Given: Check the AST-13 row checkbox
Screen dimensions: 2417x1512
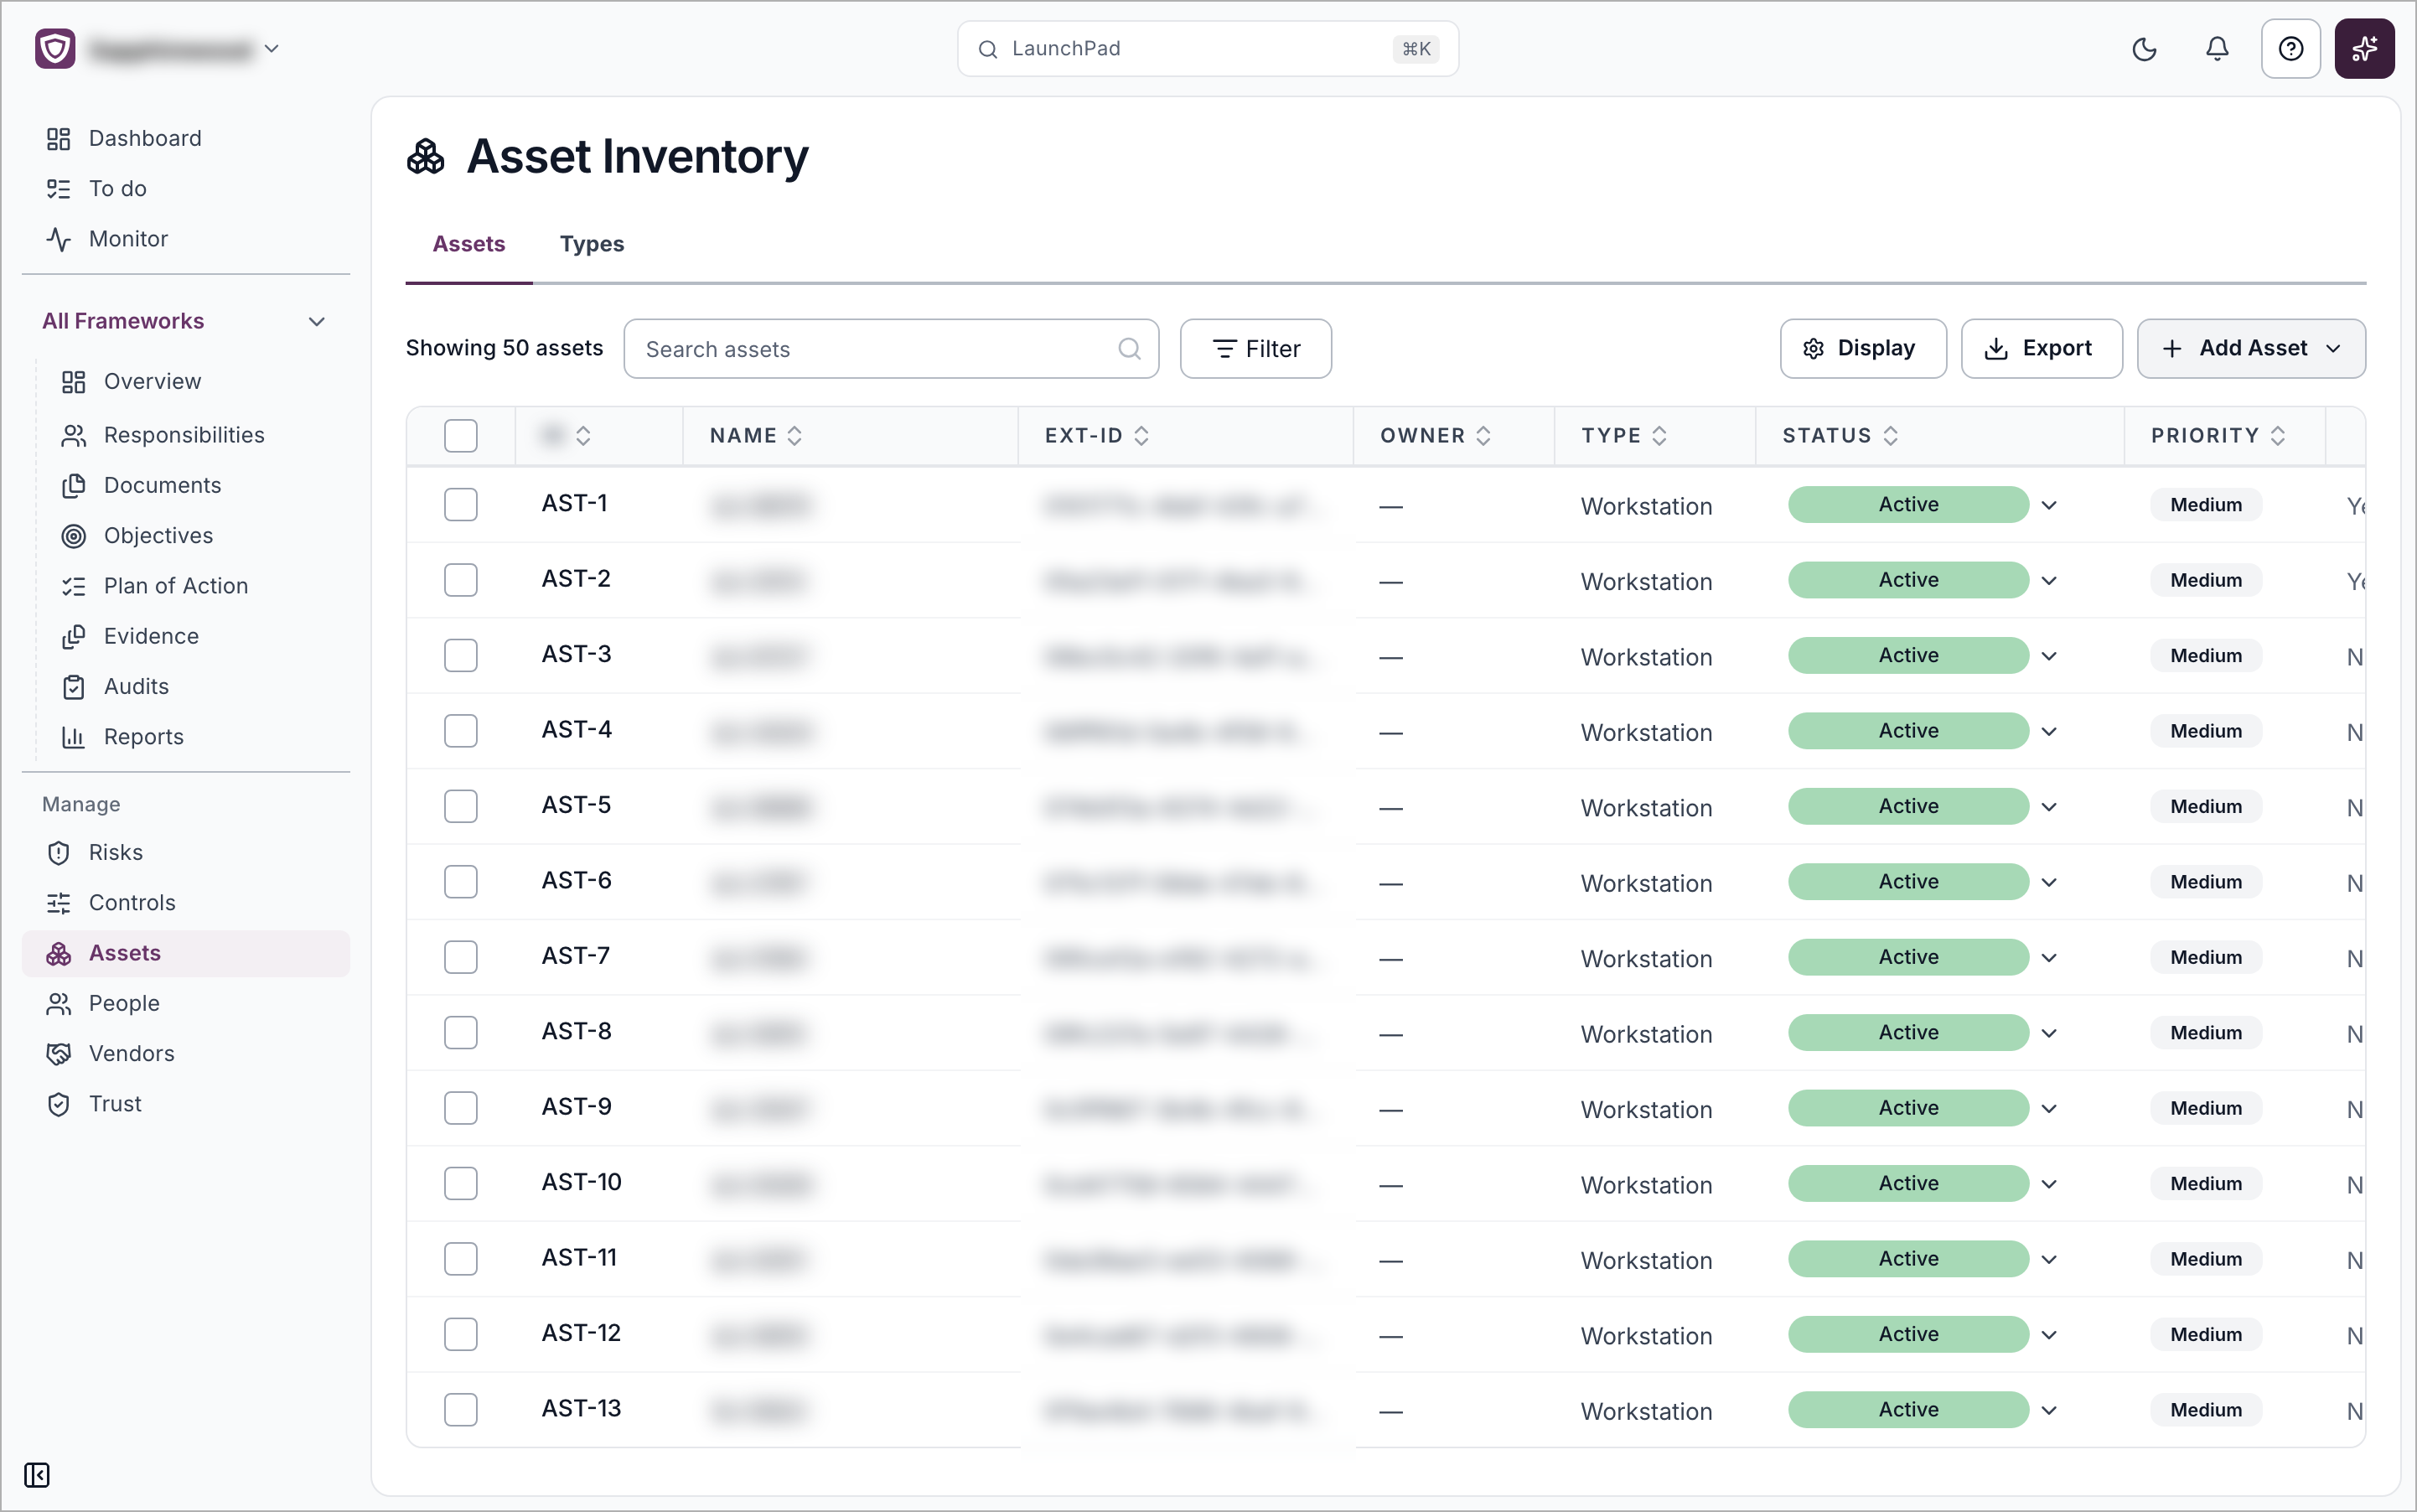Looking at the screenshot, I should [x=460, y=1410].
